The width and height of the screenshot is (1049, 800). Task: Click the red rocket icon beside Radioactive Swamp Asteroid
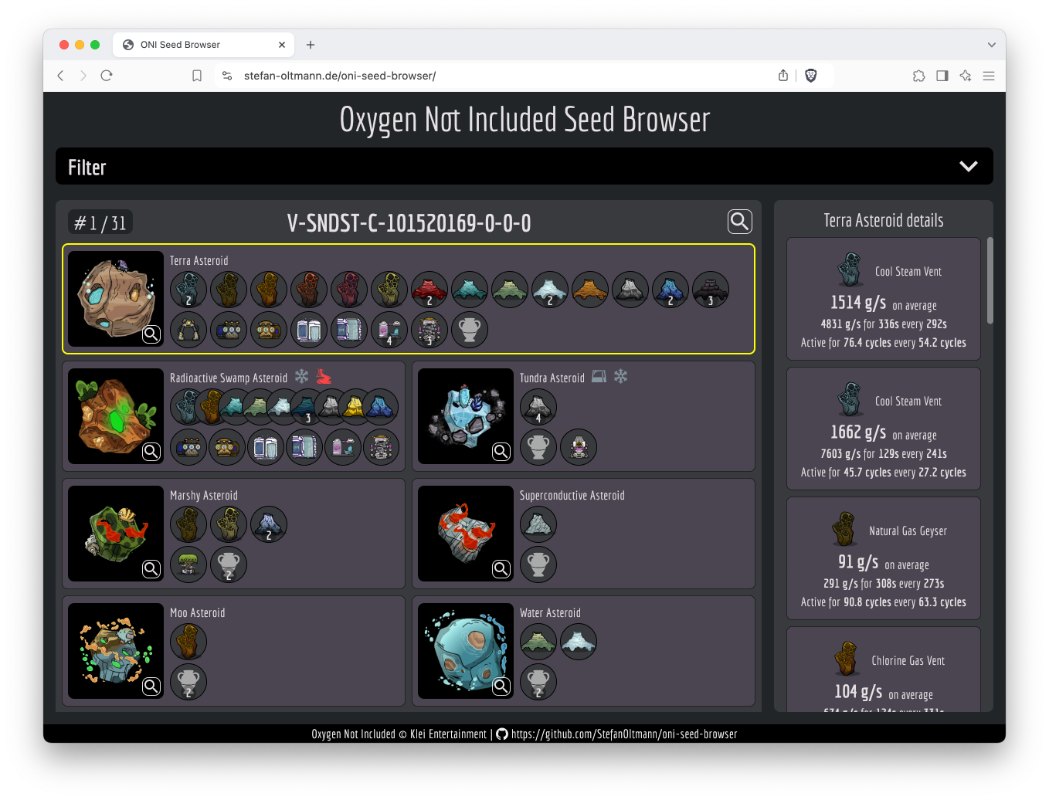coord(324,377)
